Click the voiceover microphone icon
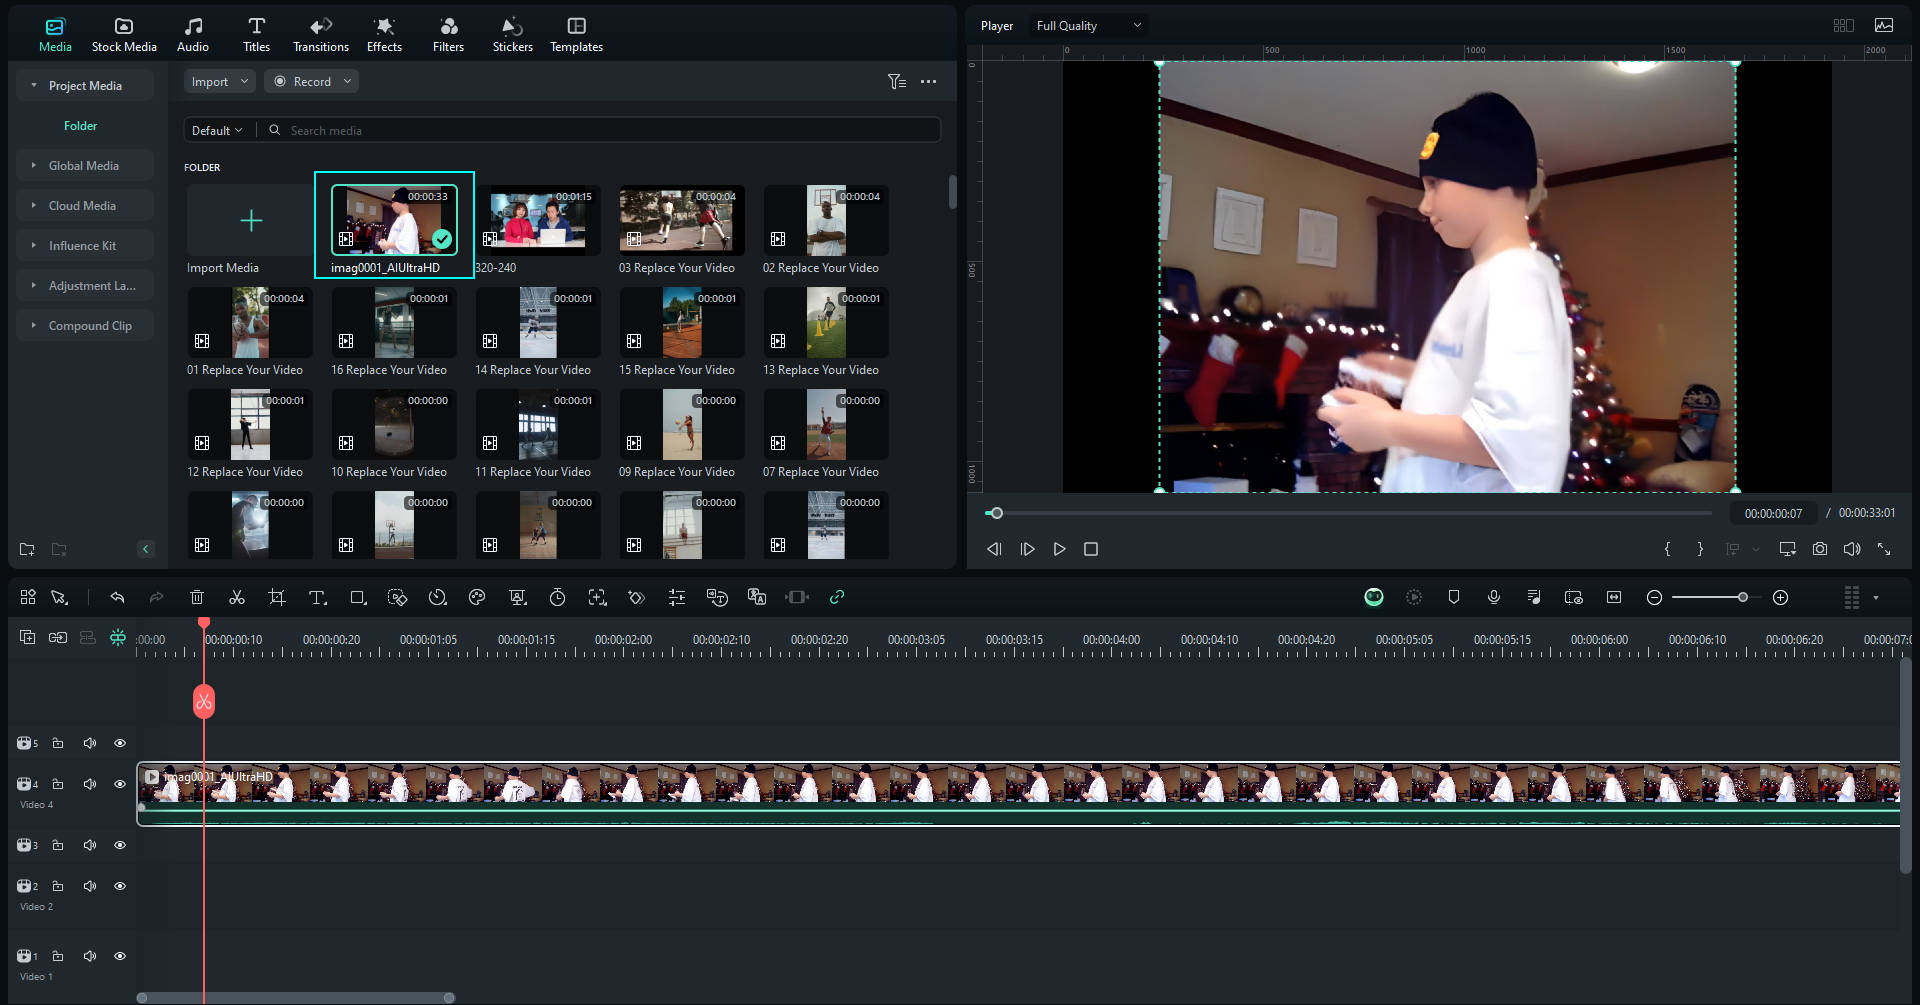1920x1005 pixels. click(1494, 597)
